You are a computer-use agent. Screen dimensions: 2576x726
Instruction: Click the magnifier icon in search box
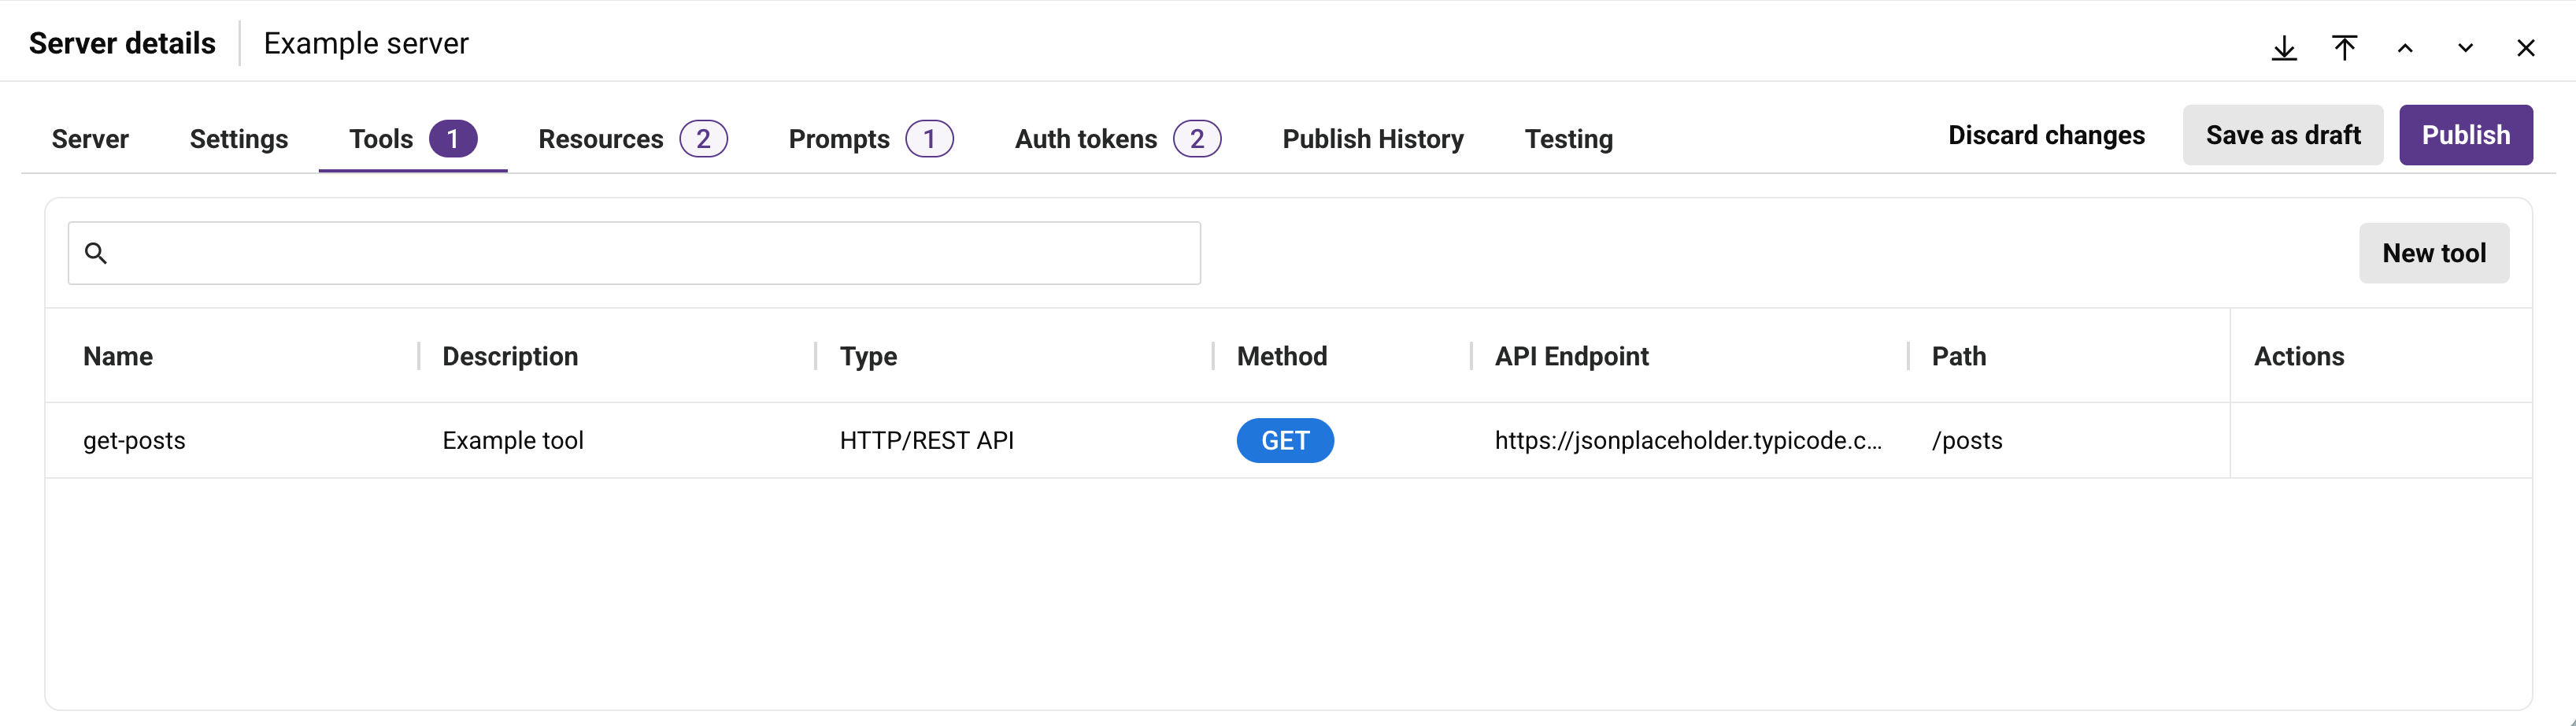point(96,253)
